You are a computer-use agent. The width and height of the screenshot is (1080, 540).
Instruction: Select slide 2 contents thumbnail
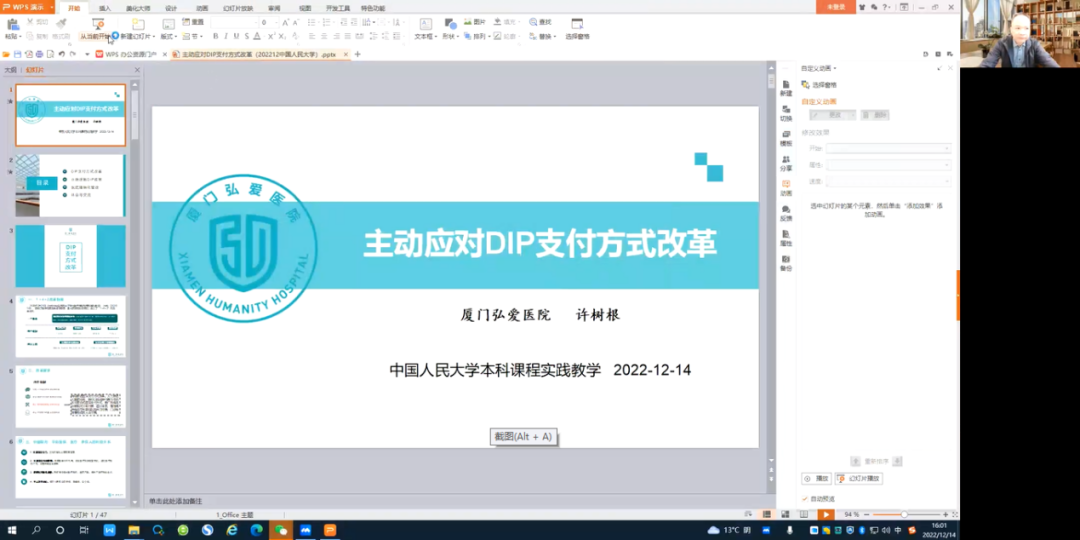pos(70,186)
